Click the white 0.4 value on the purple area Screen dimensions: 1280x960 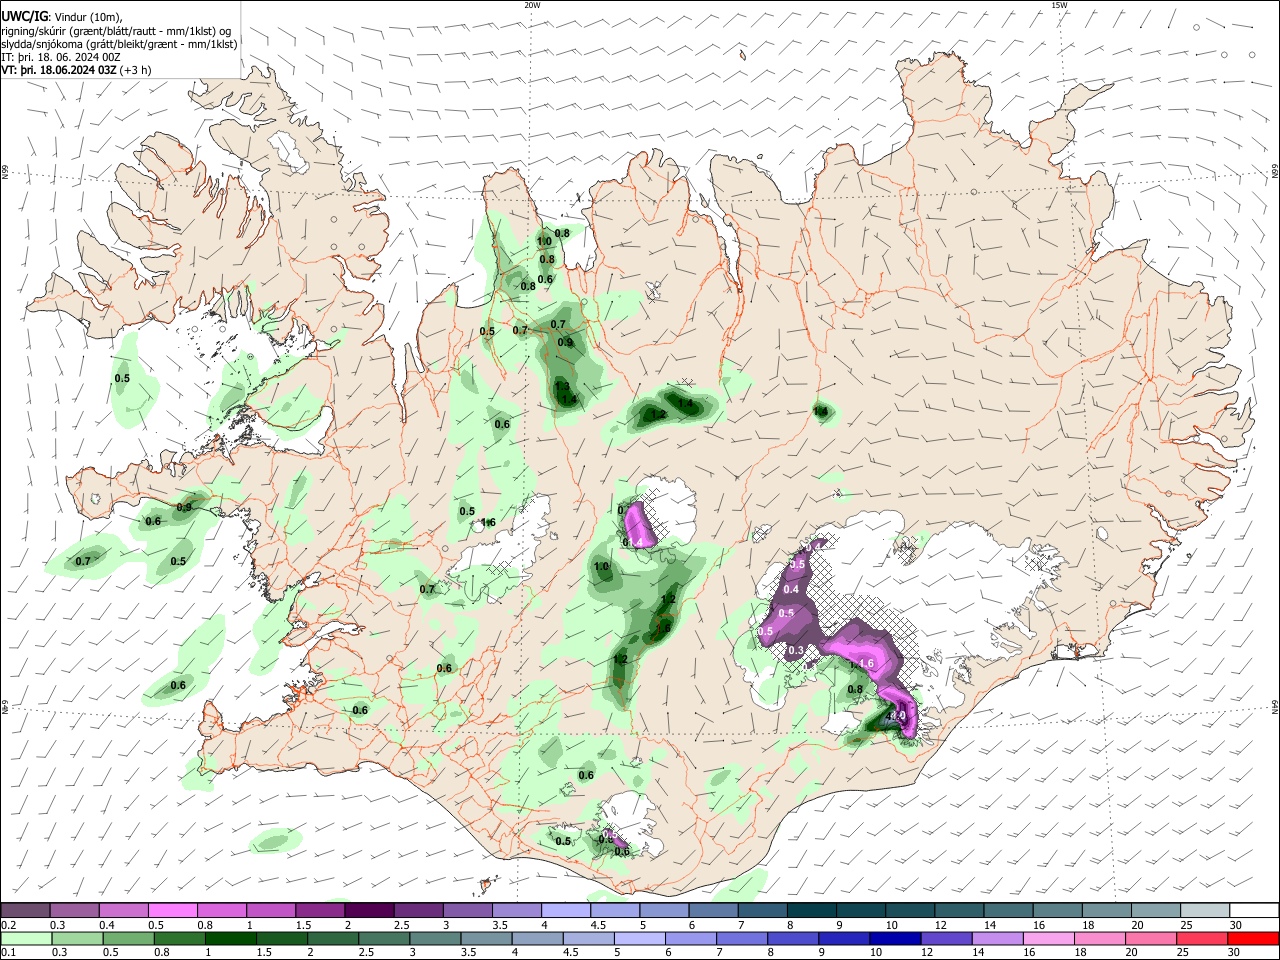pyautogui.click(x=791, y=589)
